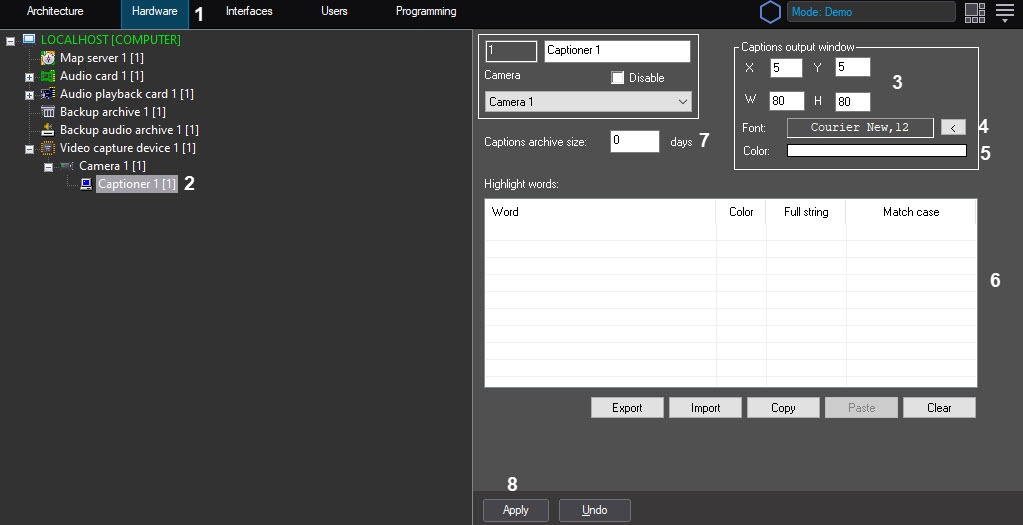Click the hexagon logo icon
The width and height of the screenshot is (1023, 525).
tap(771, 12)
